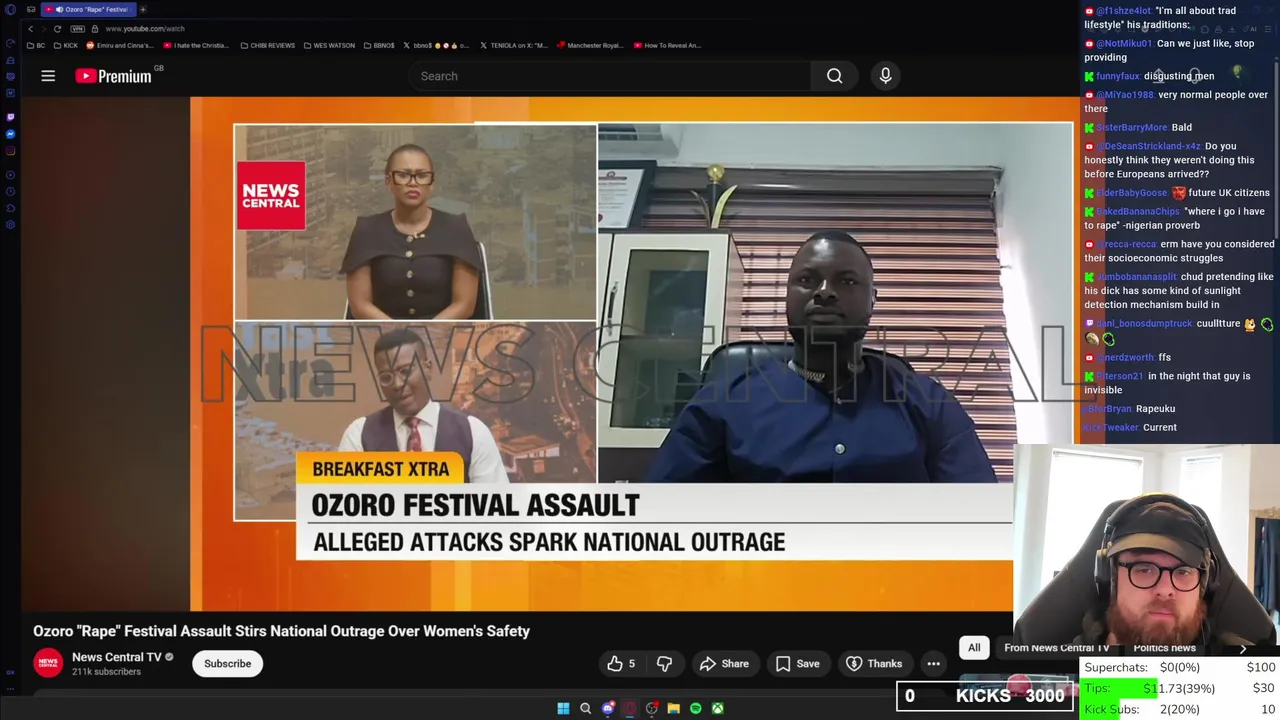
Task: Send a Thanks on the video
Action: point(874,664)
